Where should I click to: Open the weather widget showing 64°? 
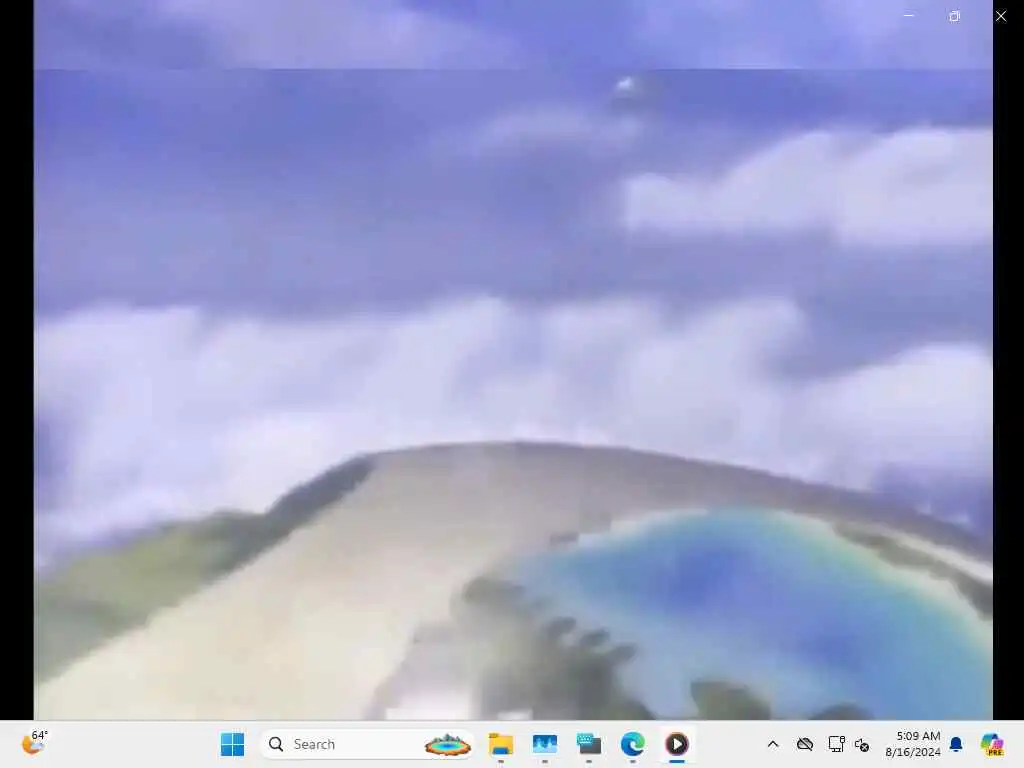(33, 743)
